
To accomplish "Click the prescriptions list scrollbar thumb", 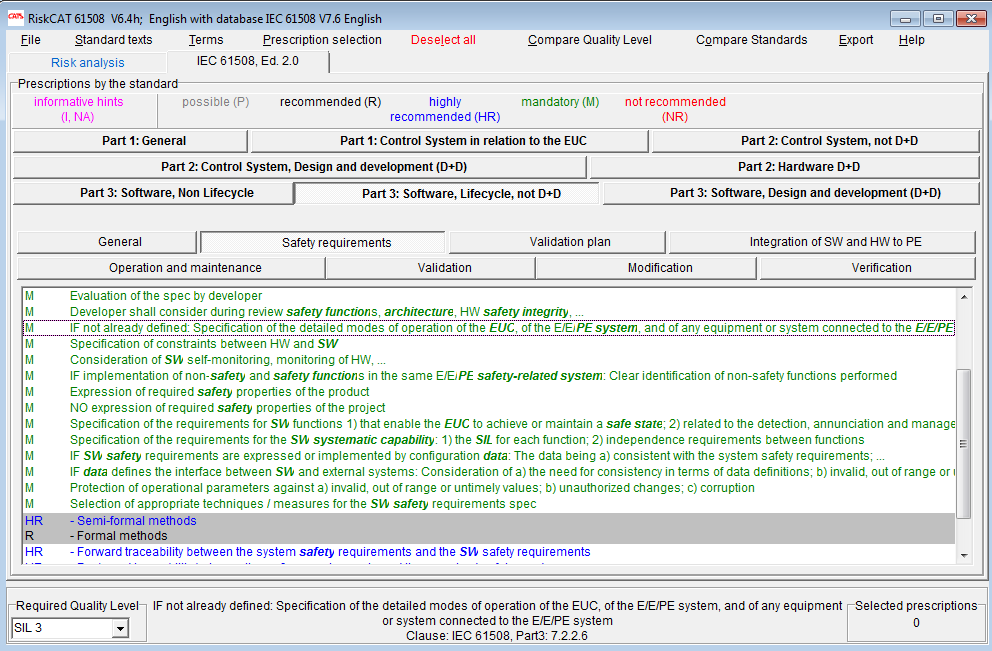I will point(964,443).
